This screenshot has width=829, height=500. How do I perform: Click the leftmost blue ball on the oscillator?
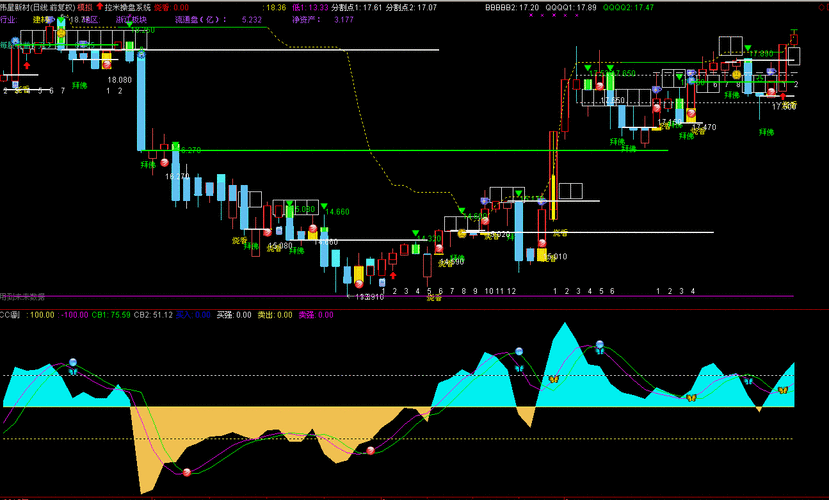click(72, 361)
